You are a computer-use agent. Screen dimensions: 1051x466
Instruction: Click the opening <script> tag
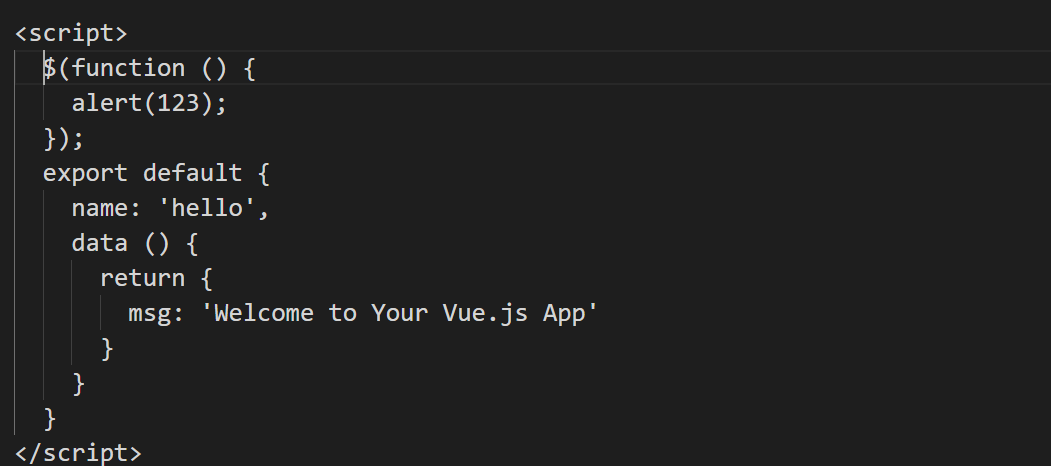tap(70, 33)
